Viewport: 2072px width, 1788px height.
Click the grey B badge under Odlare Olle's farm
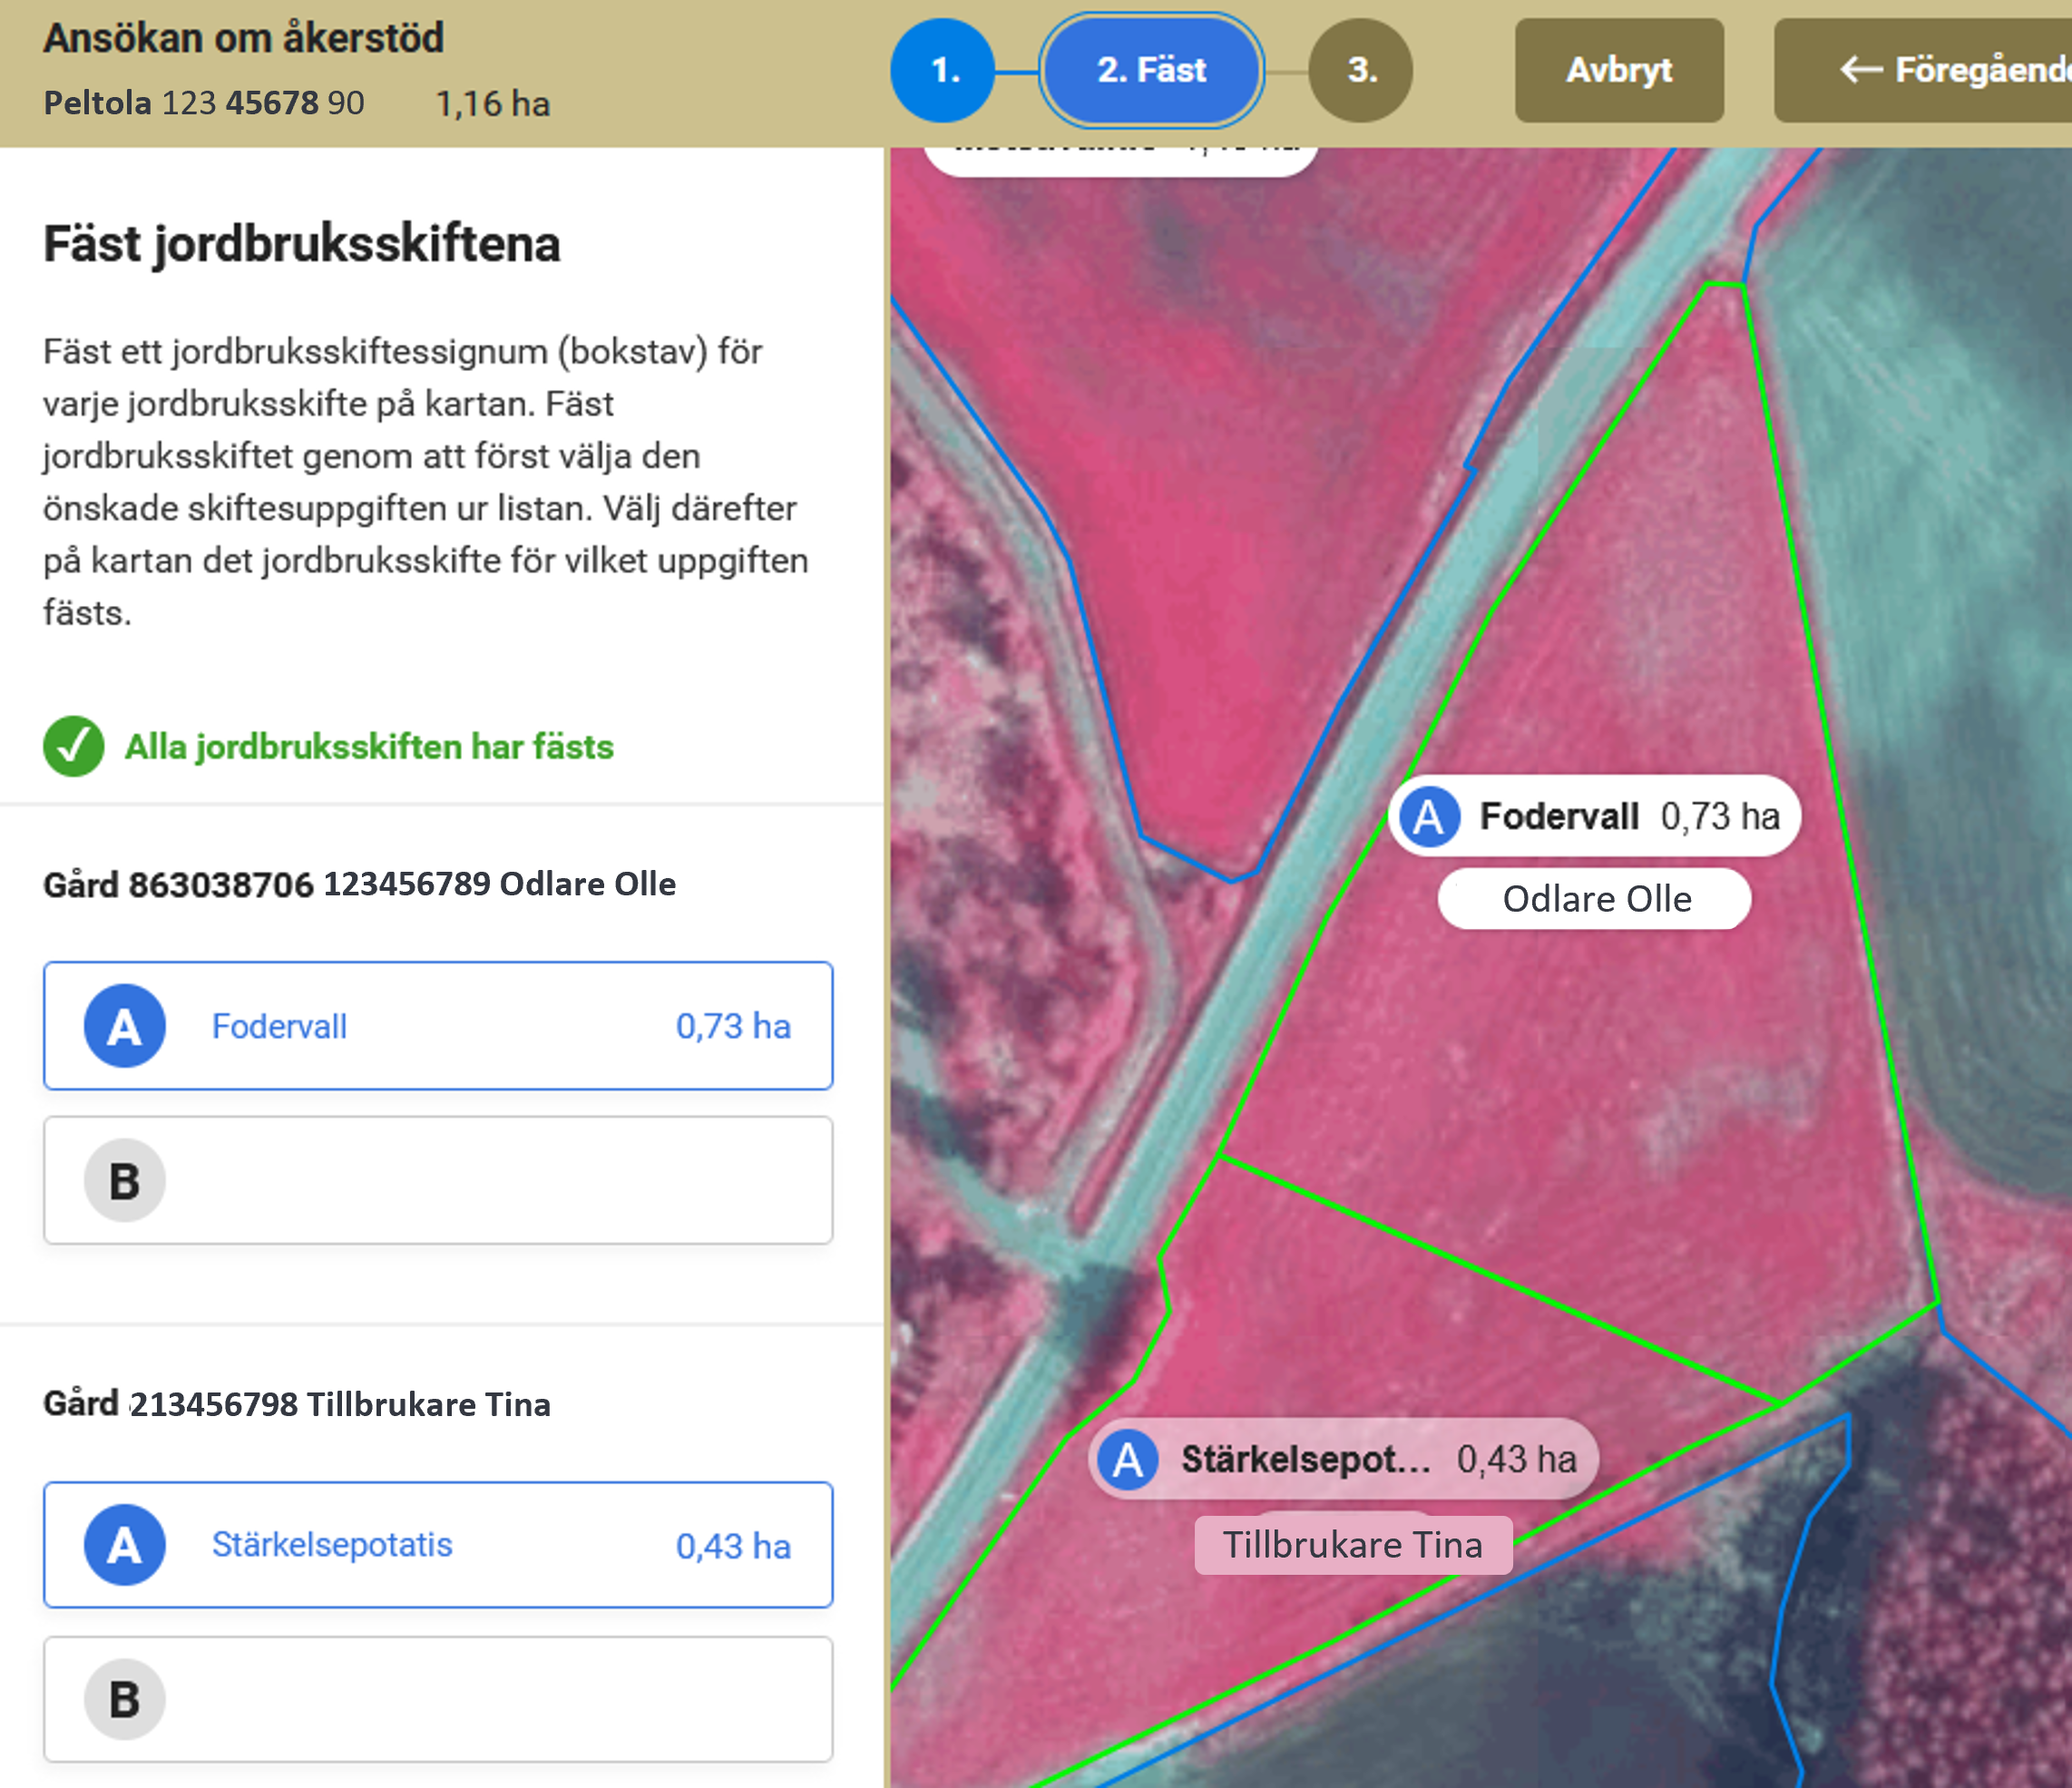coord(124,1181)
